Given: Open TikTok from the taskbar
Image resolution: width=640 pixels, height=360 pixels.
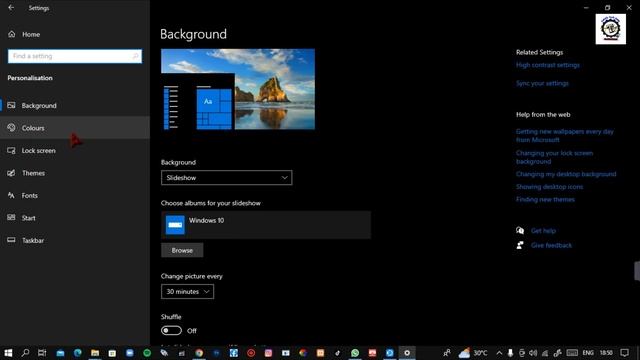Looking at the screenshot, I should (x=338, y=353).
